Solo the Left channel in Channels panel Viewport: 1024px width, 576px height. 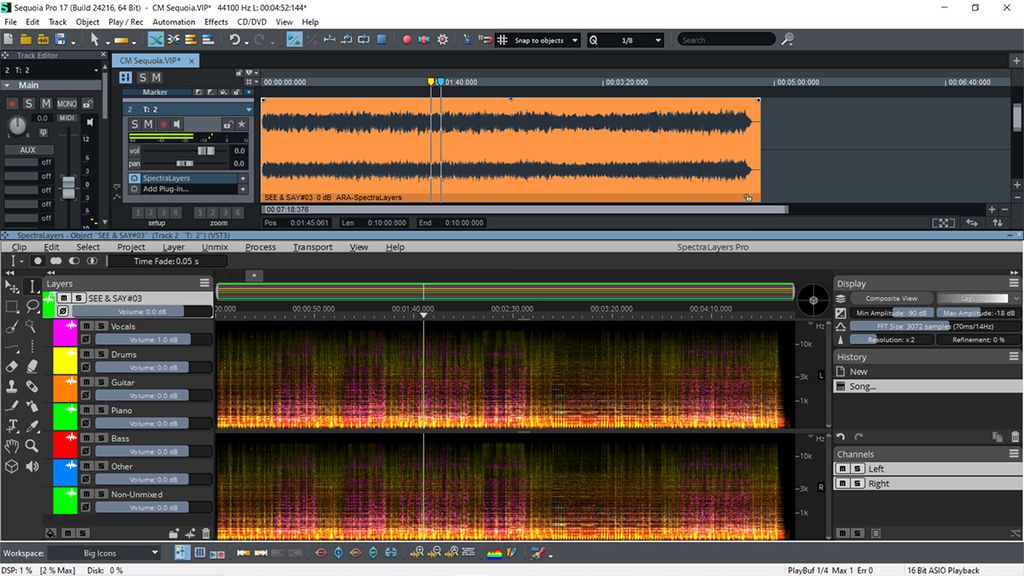coord(857,468)
